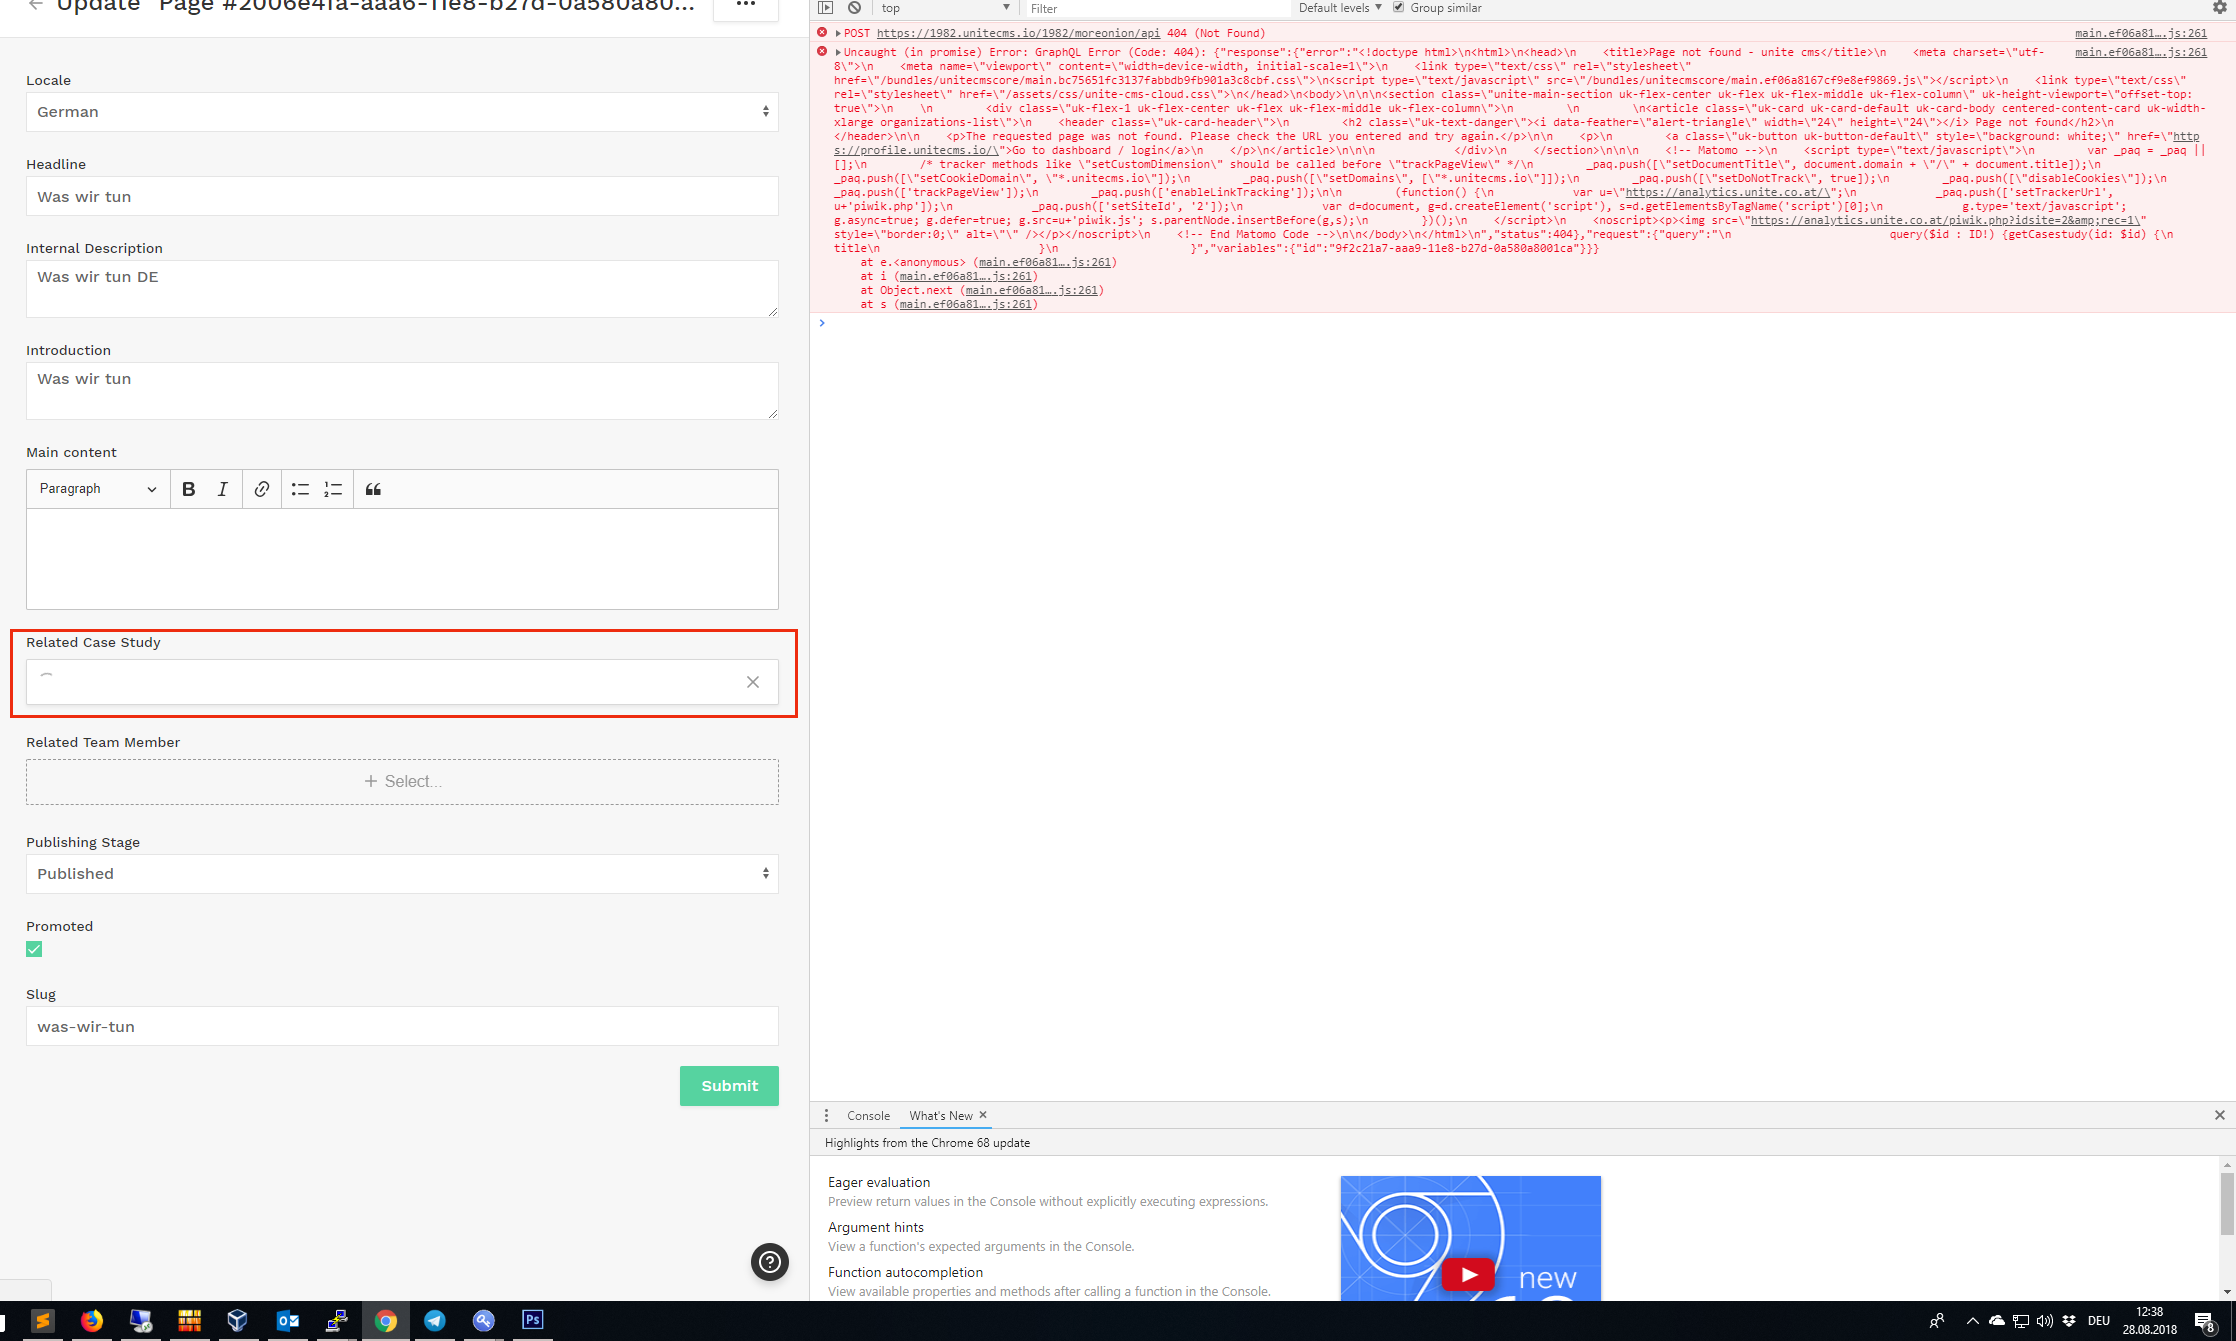Image resolution: width=2236 pixels, height=1341 pixels.
Task: Apply bulleted list in Main content editor
Action: (300, 489)
